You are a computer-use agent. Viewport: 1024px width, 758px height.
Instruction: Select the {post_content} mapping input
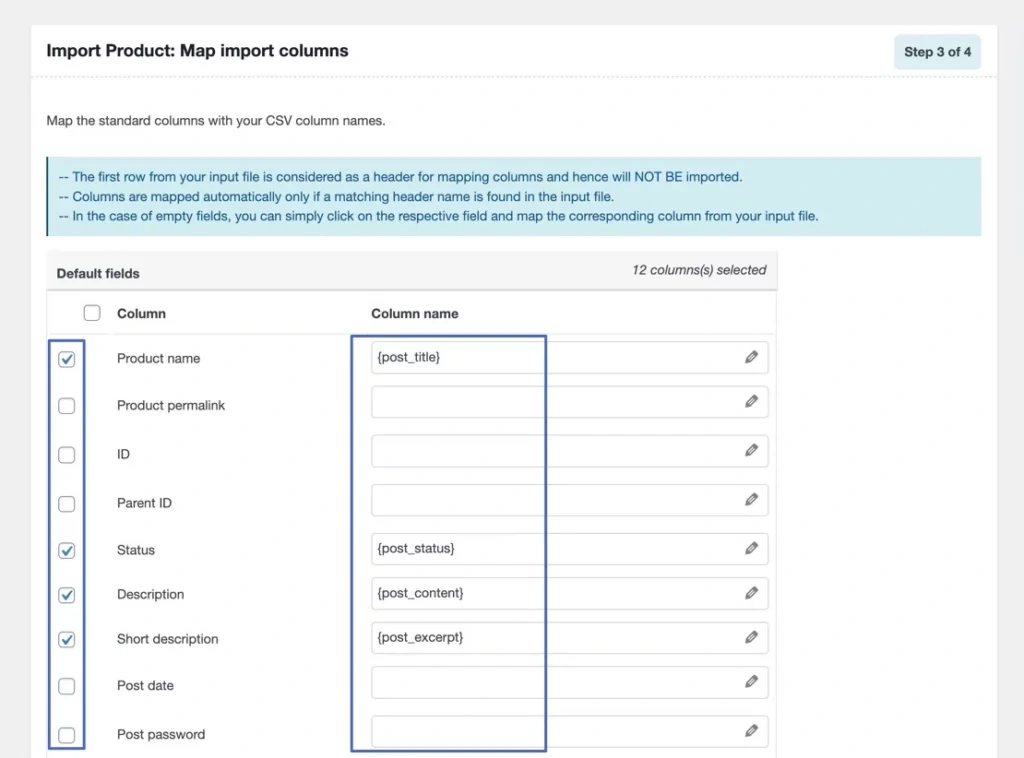(x=555, y=593)
